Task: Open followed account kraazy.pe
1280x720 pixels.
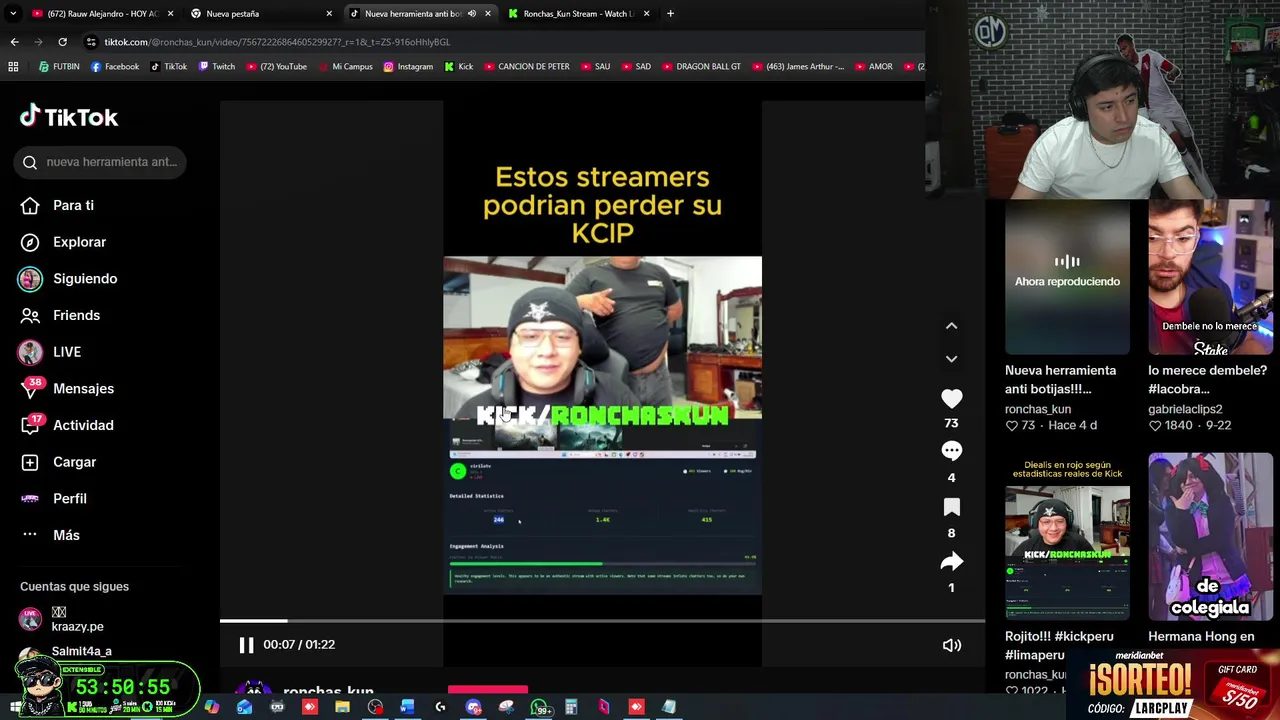Action: (x=62, y=619)
